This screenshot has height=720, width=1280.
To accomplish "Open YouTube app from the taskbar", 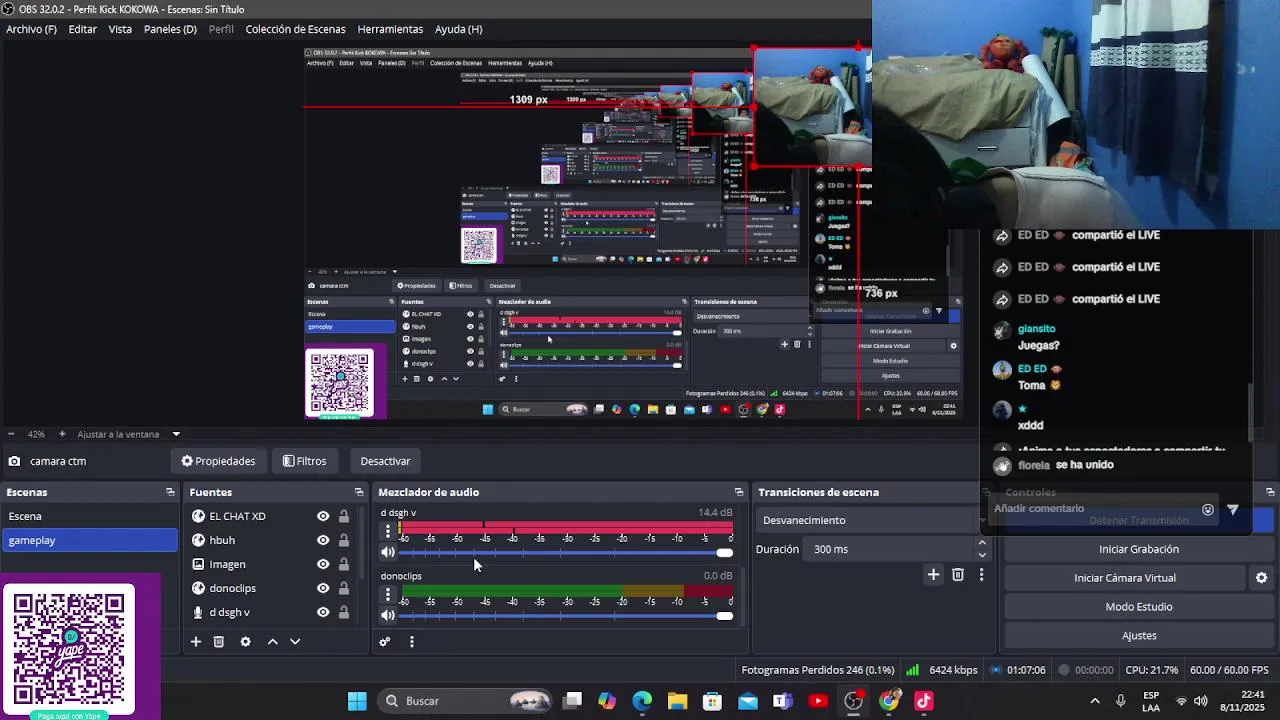I will click(x=818, y=701).
